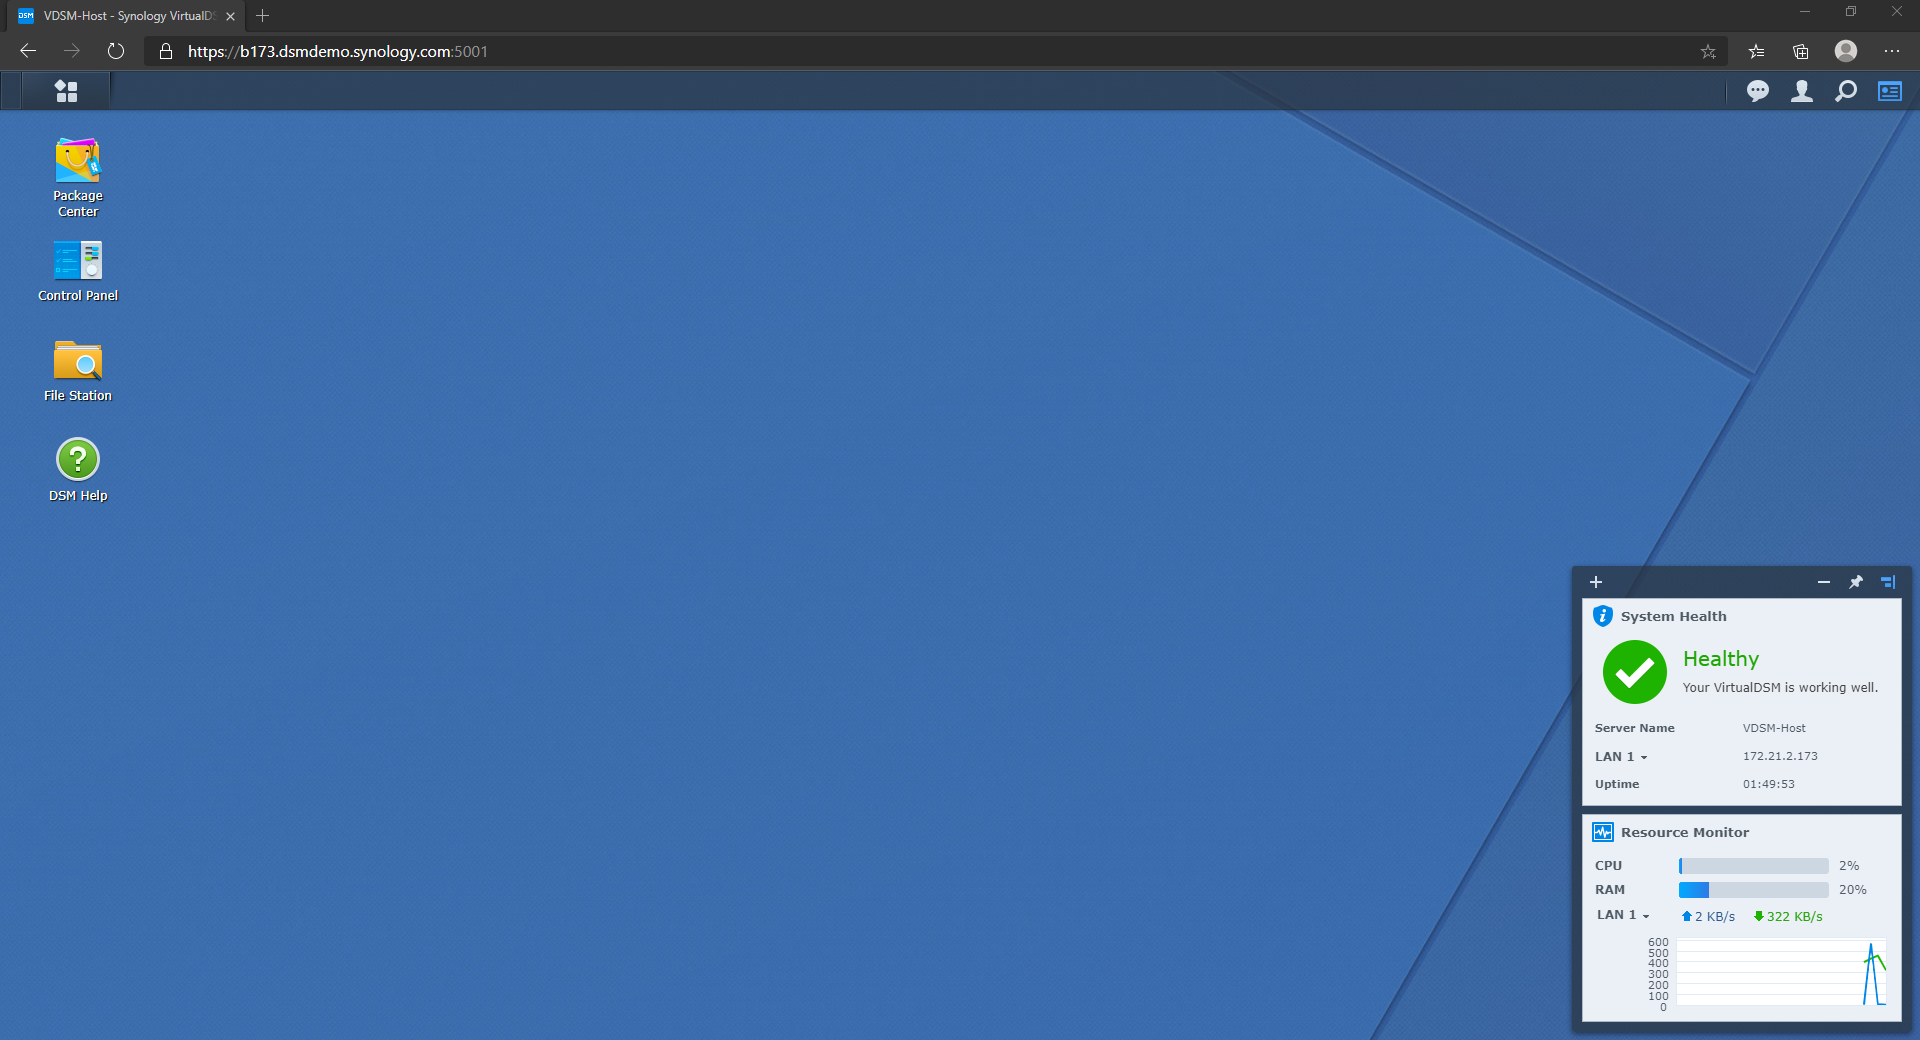The width and height of the screenshot is (1920, 1040).
Task: View site security lock icon
Action: click(x=166, y=51)
